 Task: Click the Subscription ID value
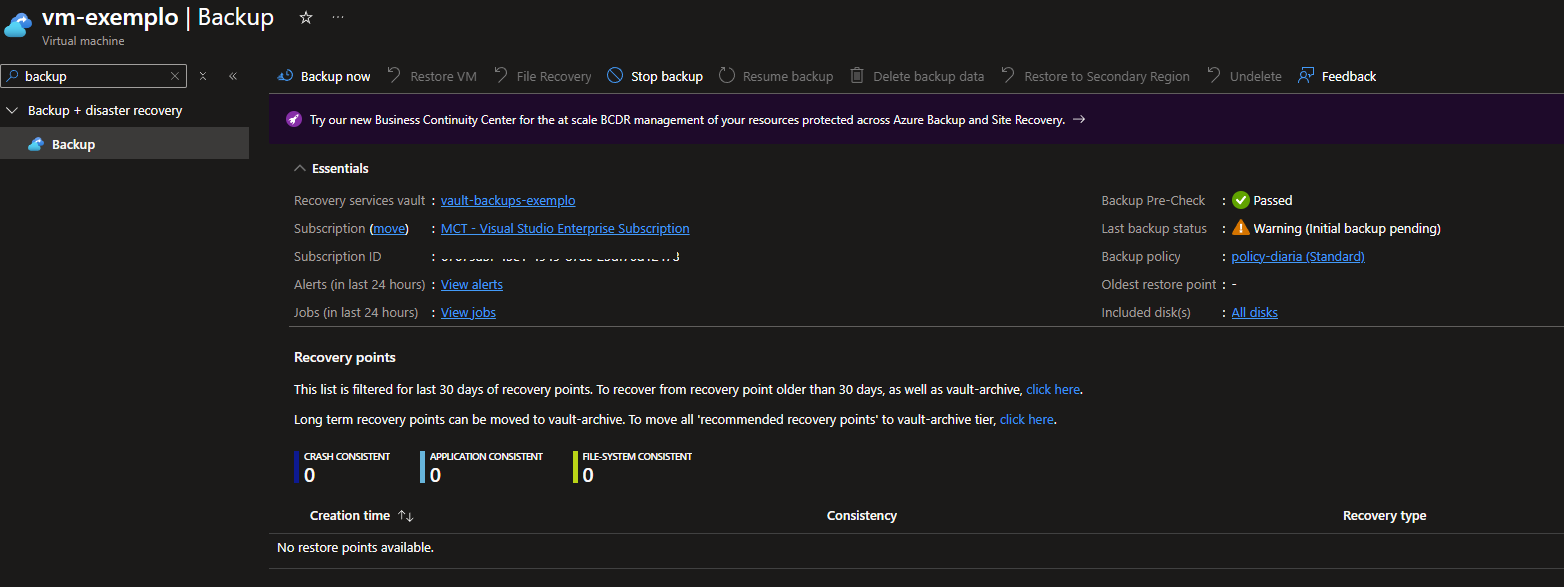pyautogui.click(x=560, y=257)
